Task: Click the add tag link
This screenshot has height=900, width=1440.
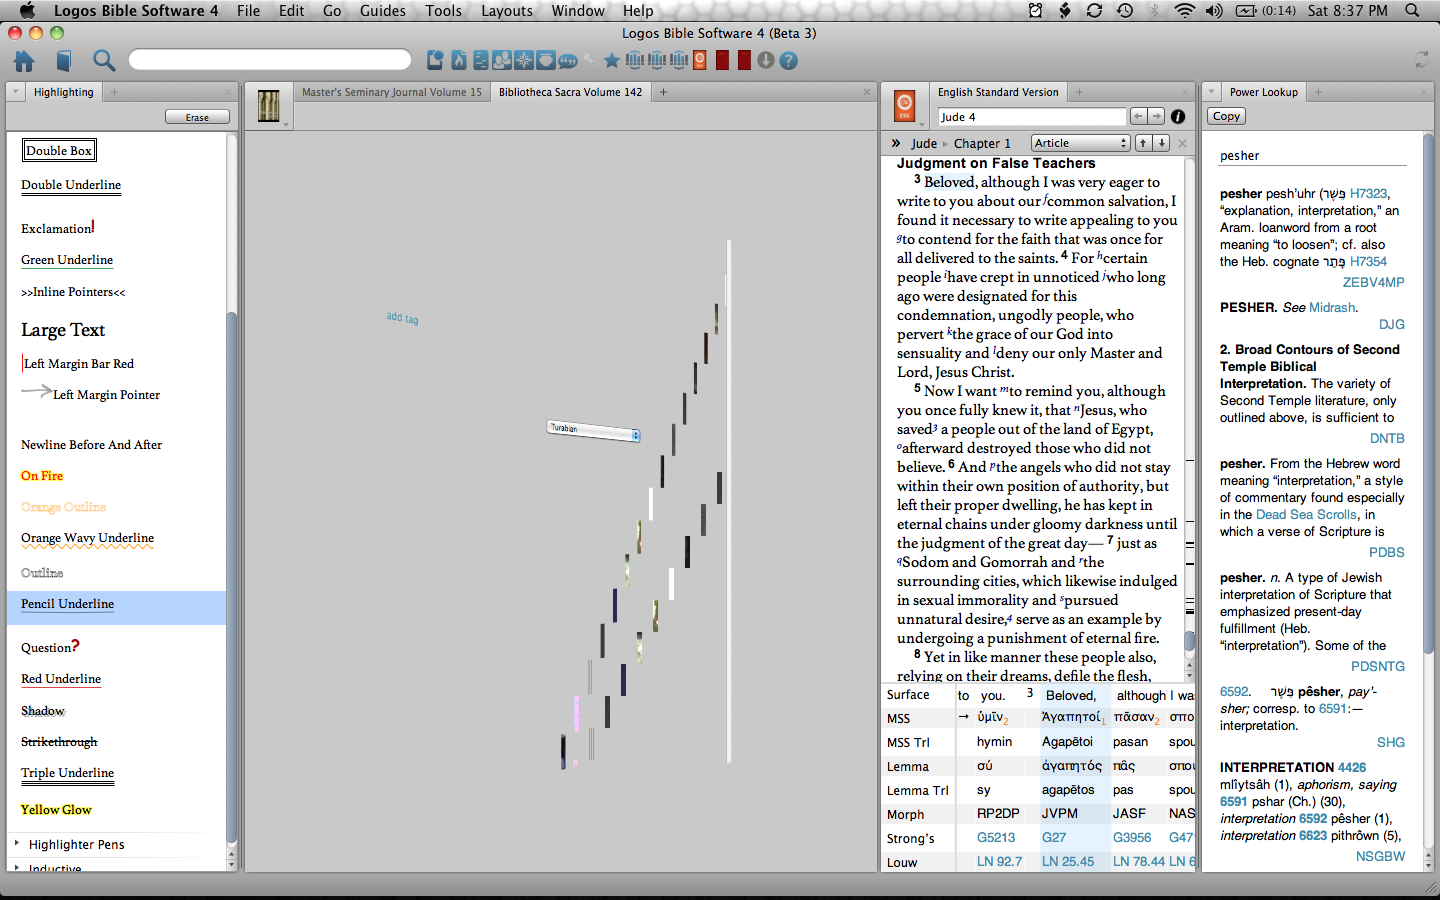Action: tap(403, 318)
